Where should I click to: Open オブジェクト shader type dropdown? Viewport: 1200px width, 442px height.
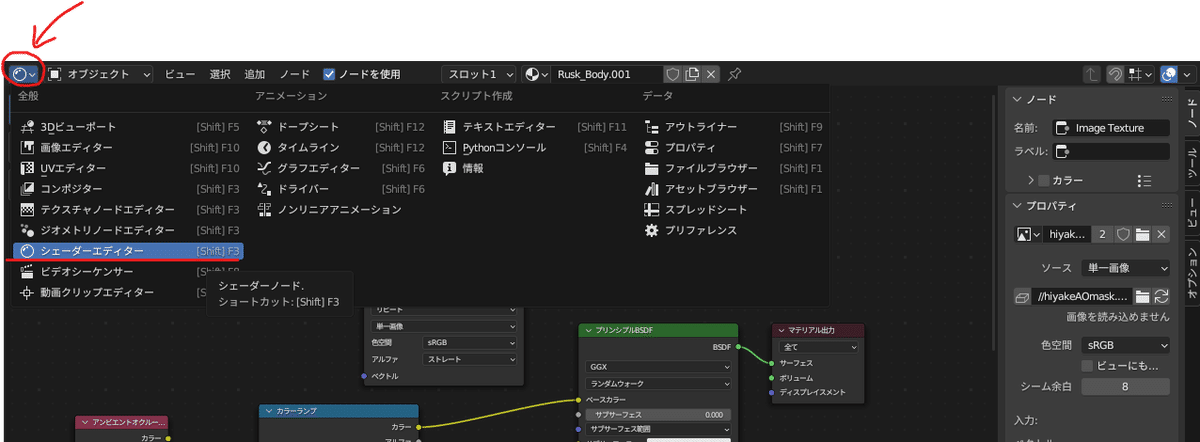[100, 74]
